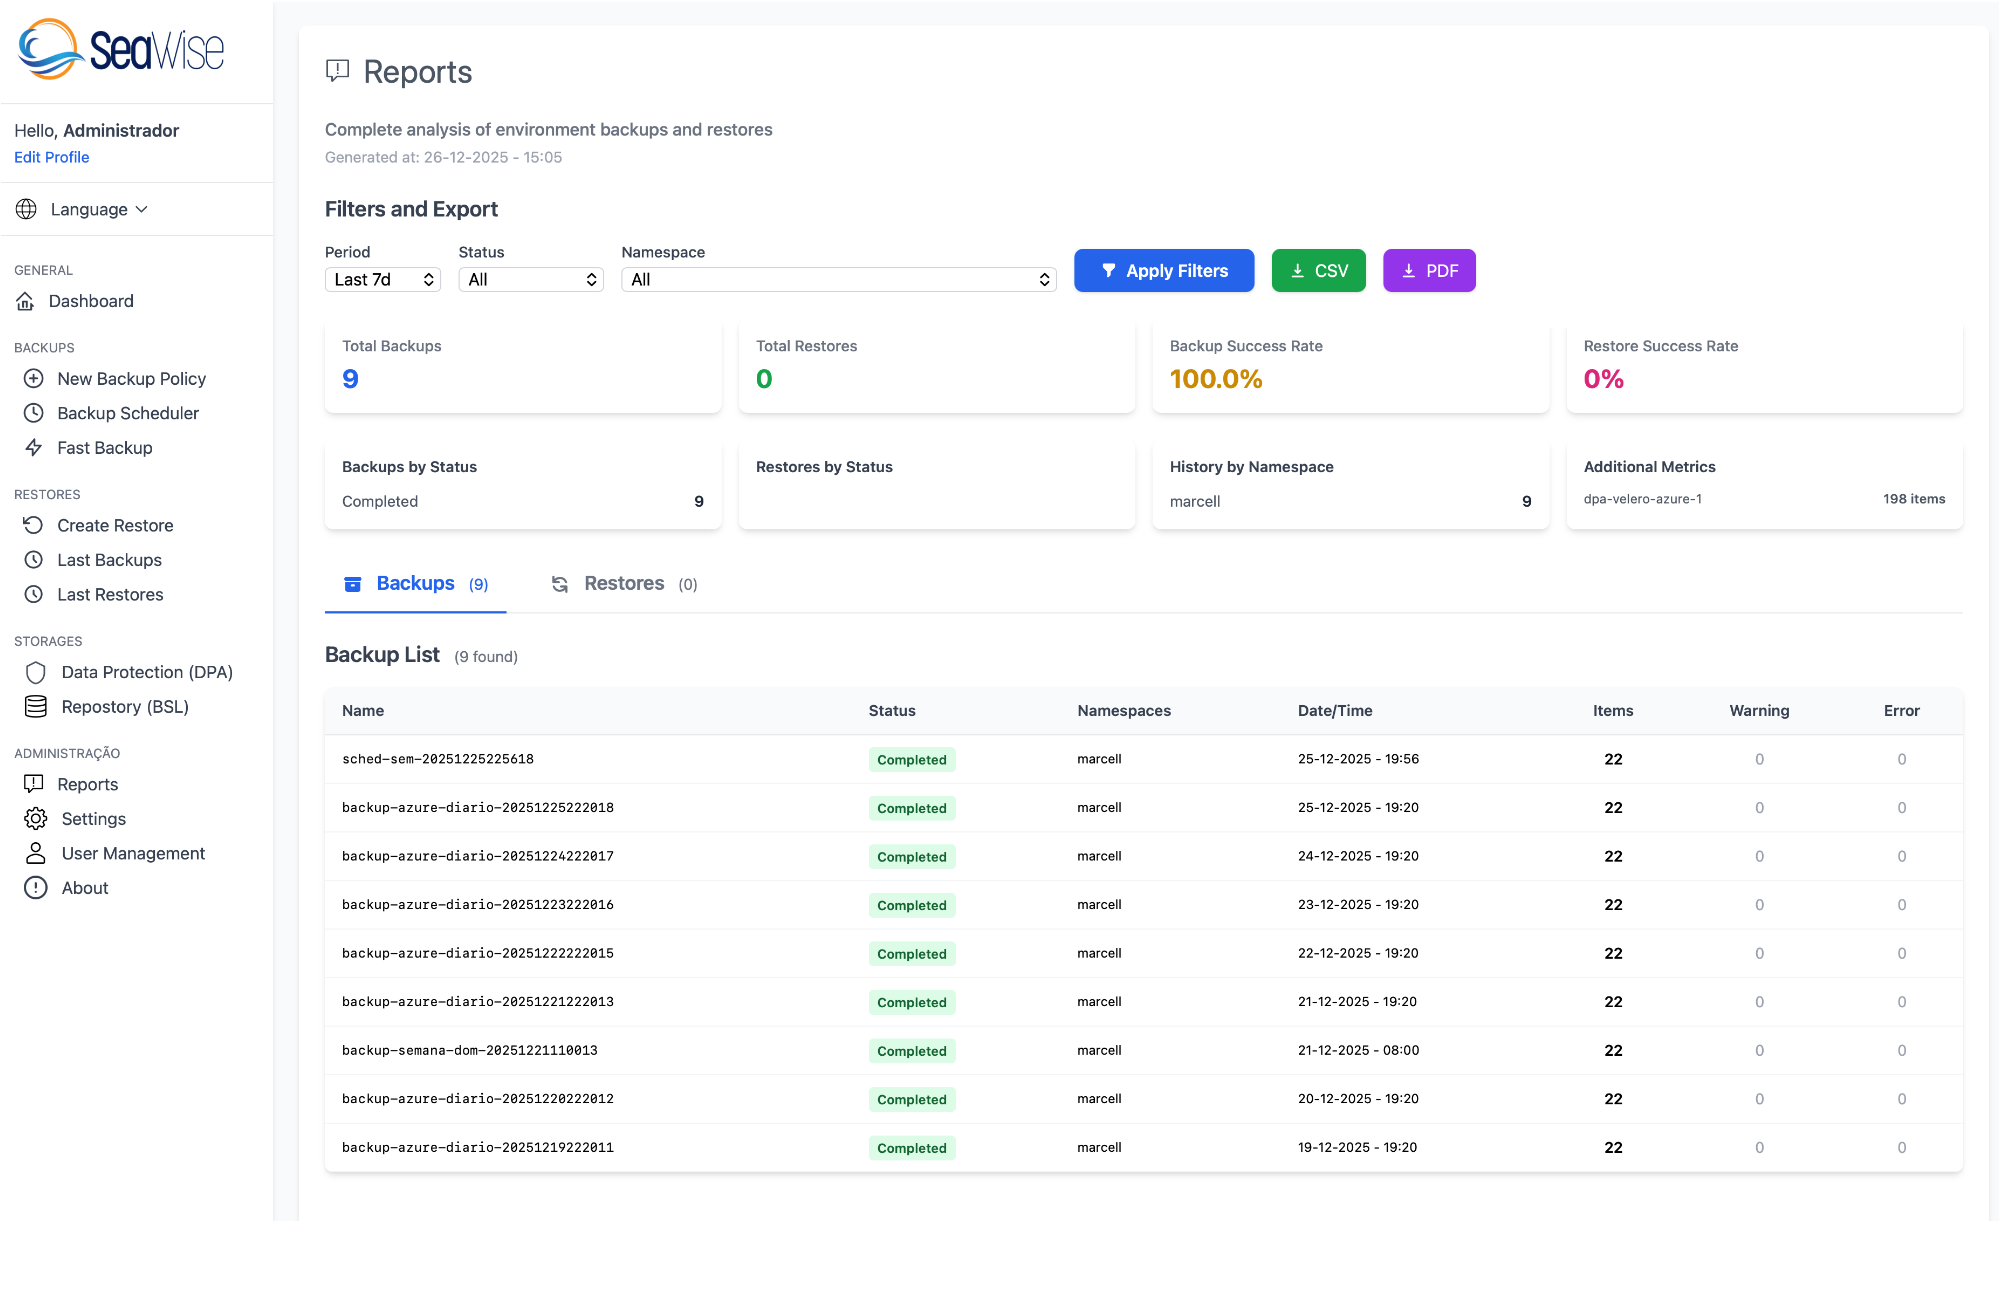Open Data Protection (DPA) storage
This screenshot has width=2000, height=1313.
pos(146,672)
